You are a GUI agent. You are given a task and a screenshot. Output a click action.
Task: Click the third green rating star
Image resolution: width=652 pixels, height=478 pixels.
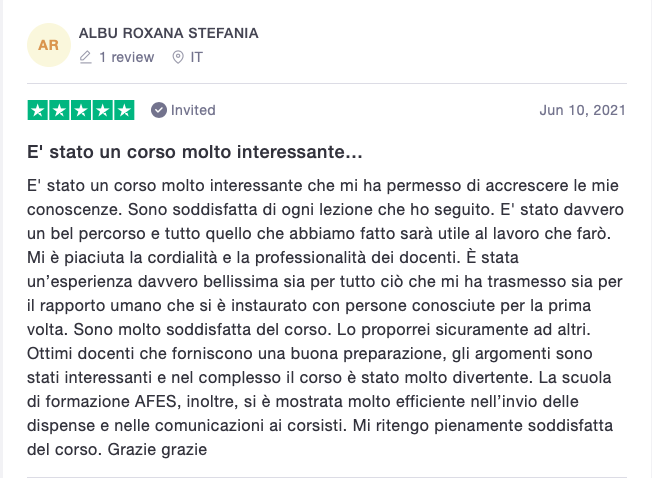tap(81, 110)
